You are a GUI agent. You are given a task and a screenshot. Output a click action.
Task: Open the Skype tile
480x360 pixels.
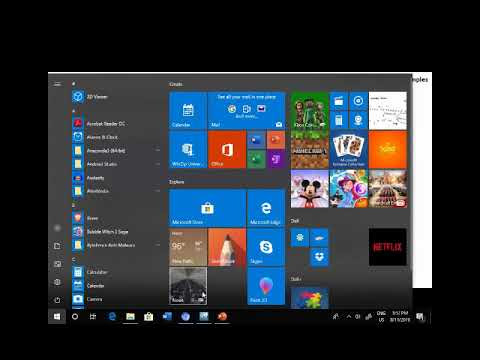(x=266, y=247)
